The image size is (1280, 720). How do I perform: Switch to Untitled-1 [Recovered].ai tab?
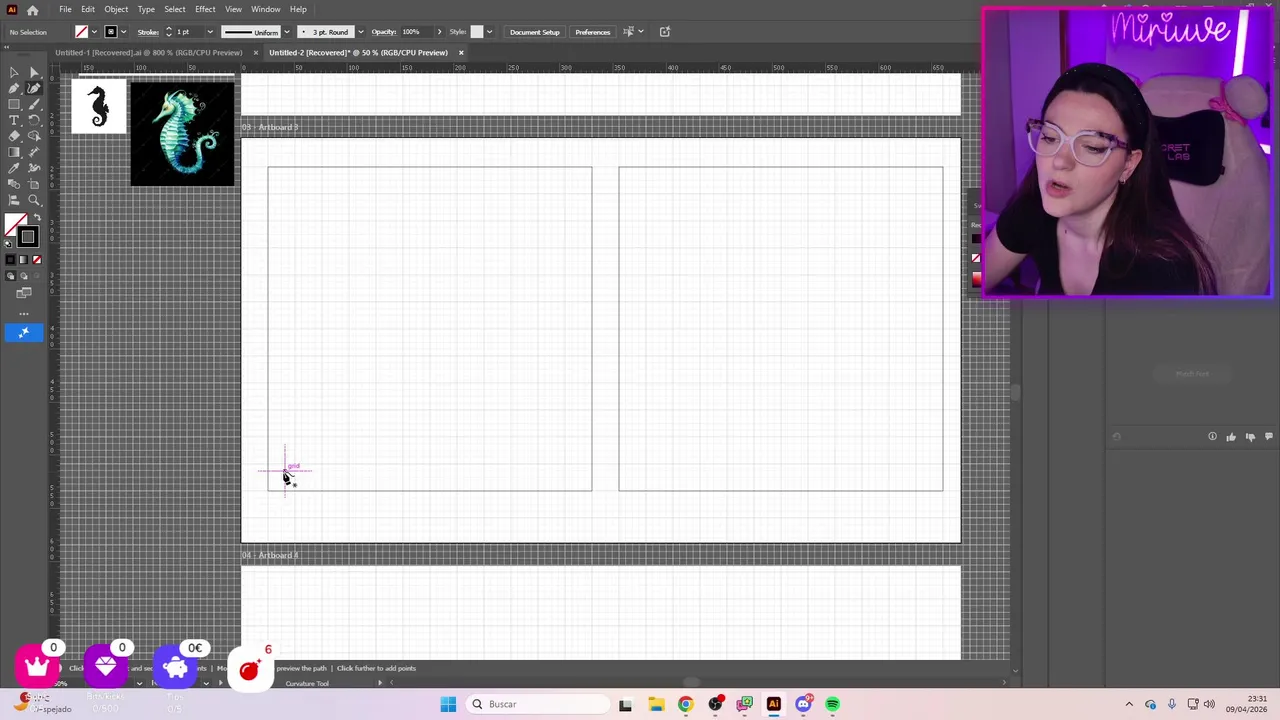148,52
